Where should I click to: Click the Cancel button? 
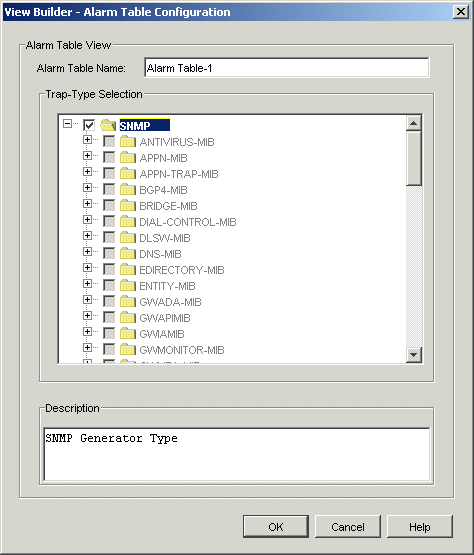(x=348, y=527)
